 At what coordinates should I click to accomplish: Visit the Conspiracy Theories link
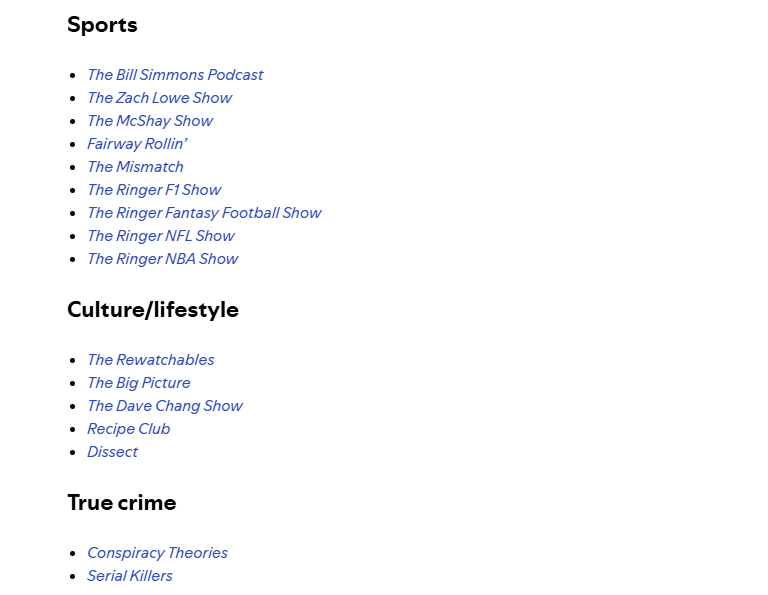point(157,553)
